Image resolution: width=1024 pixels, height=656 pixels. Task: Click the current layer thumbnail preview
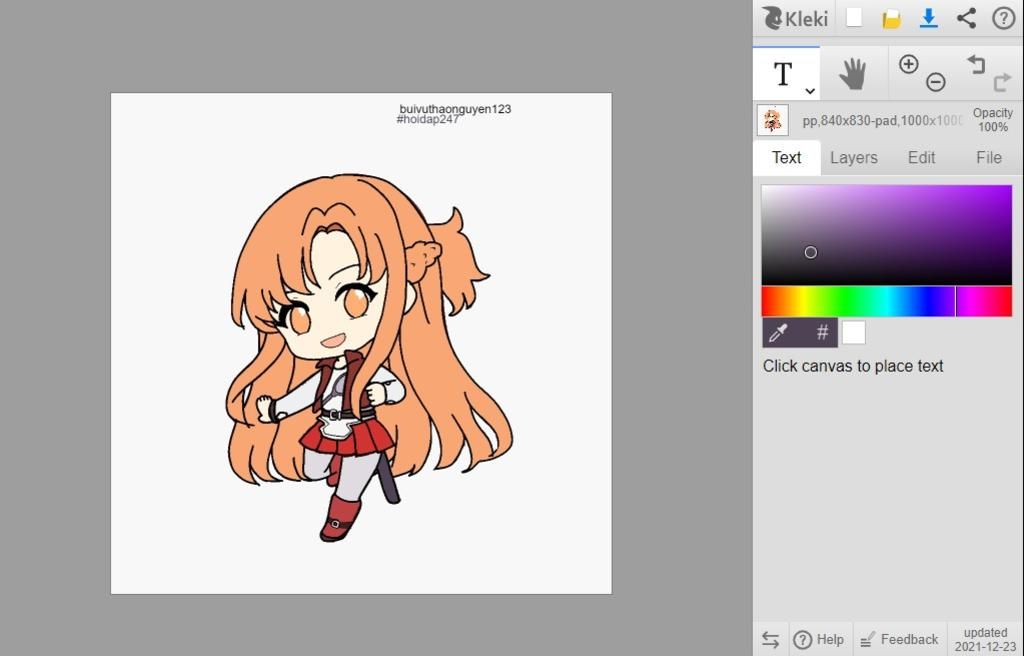(773, 120)
